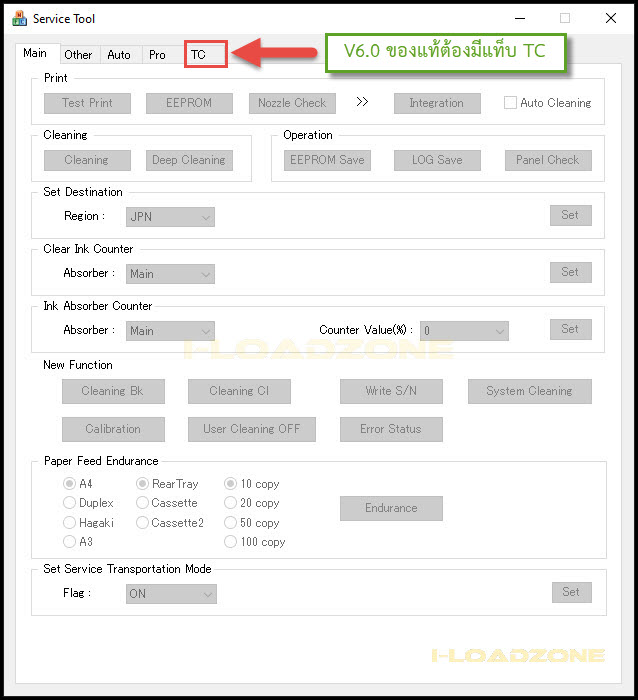Click the Service Tool app icon
This screenshot has height=700, width=638.
point(19,19)
